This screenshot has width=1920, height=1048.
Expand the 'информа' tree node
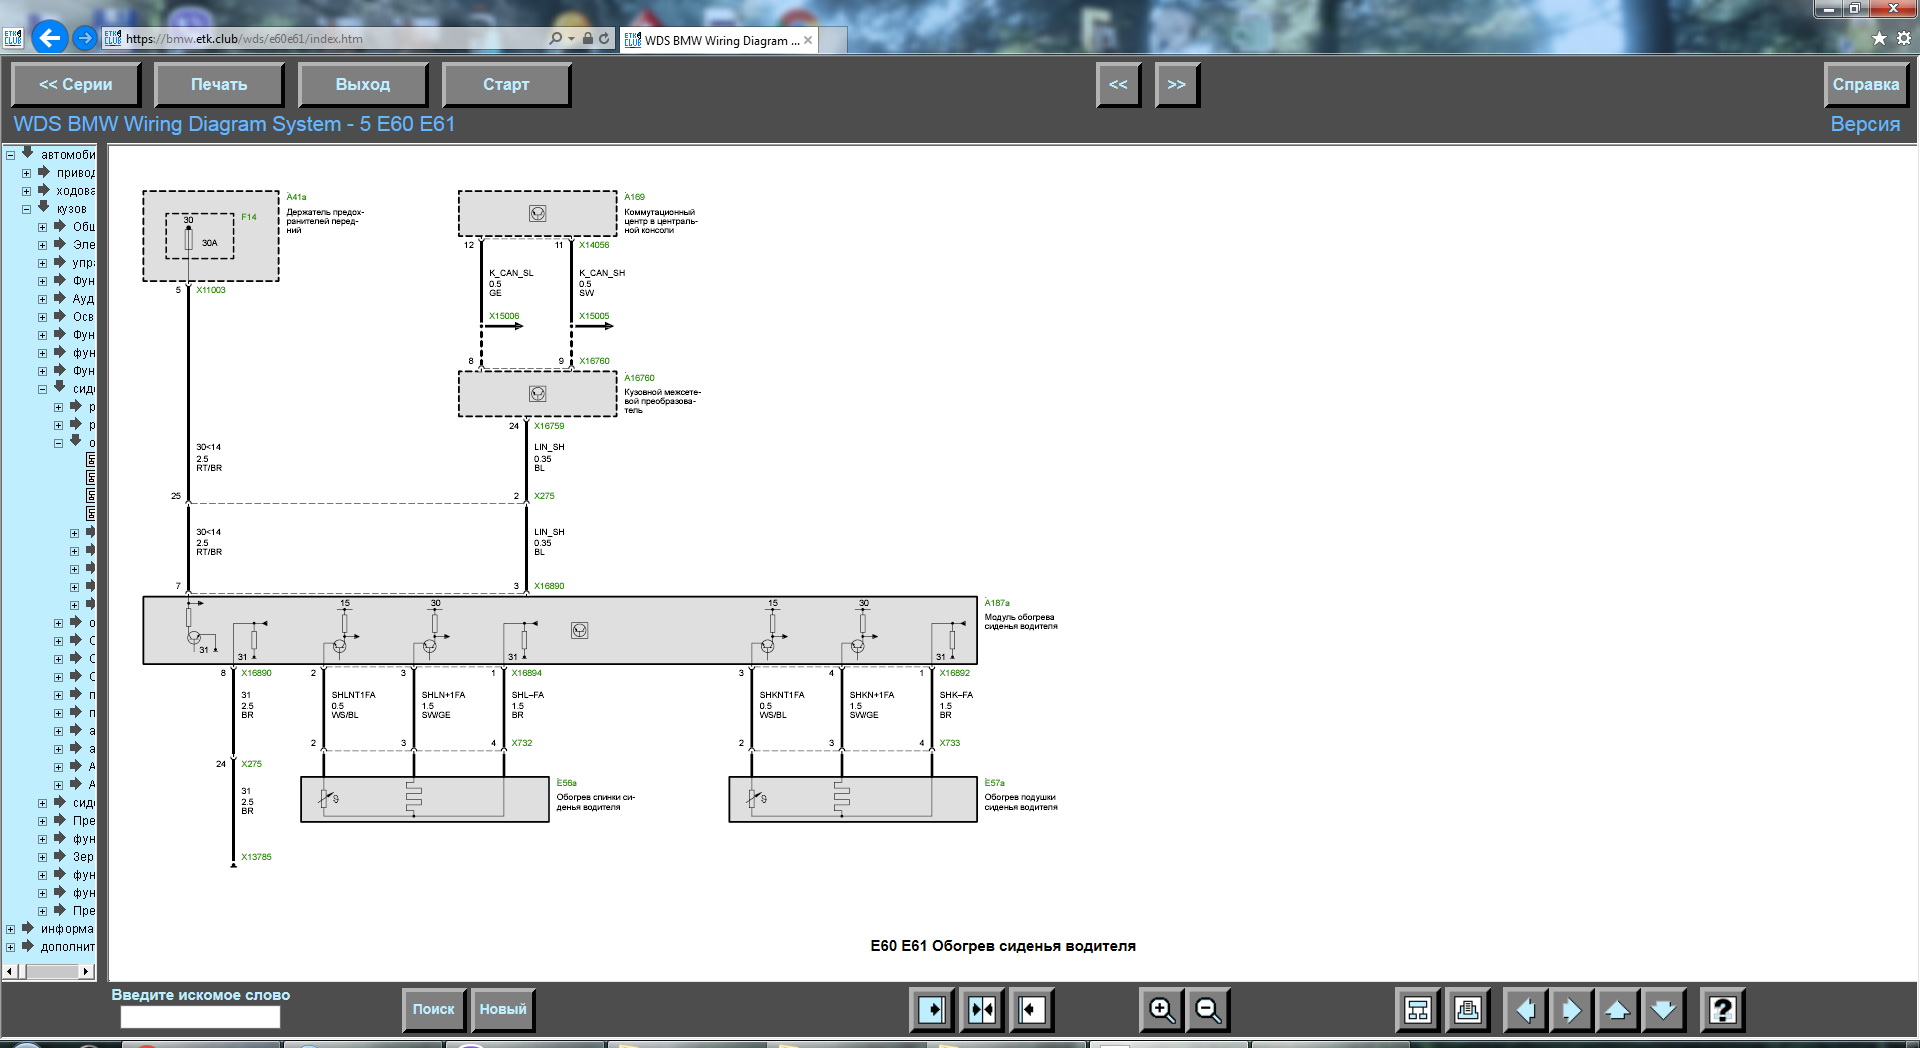click(x=11, y=929)
